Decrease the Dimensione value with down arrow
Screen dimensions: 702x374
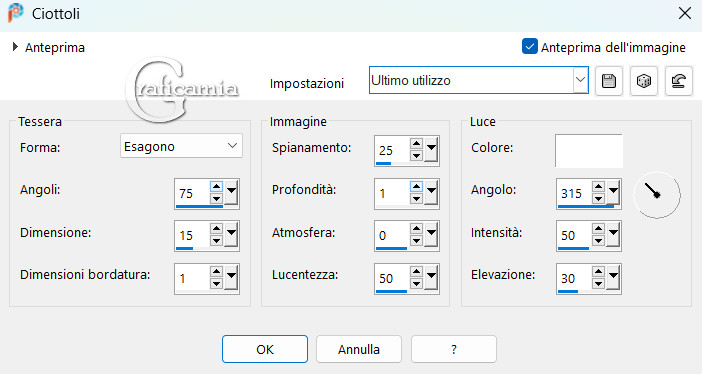click(216, 241)
